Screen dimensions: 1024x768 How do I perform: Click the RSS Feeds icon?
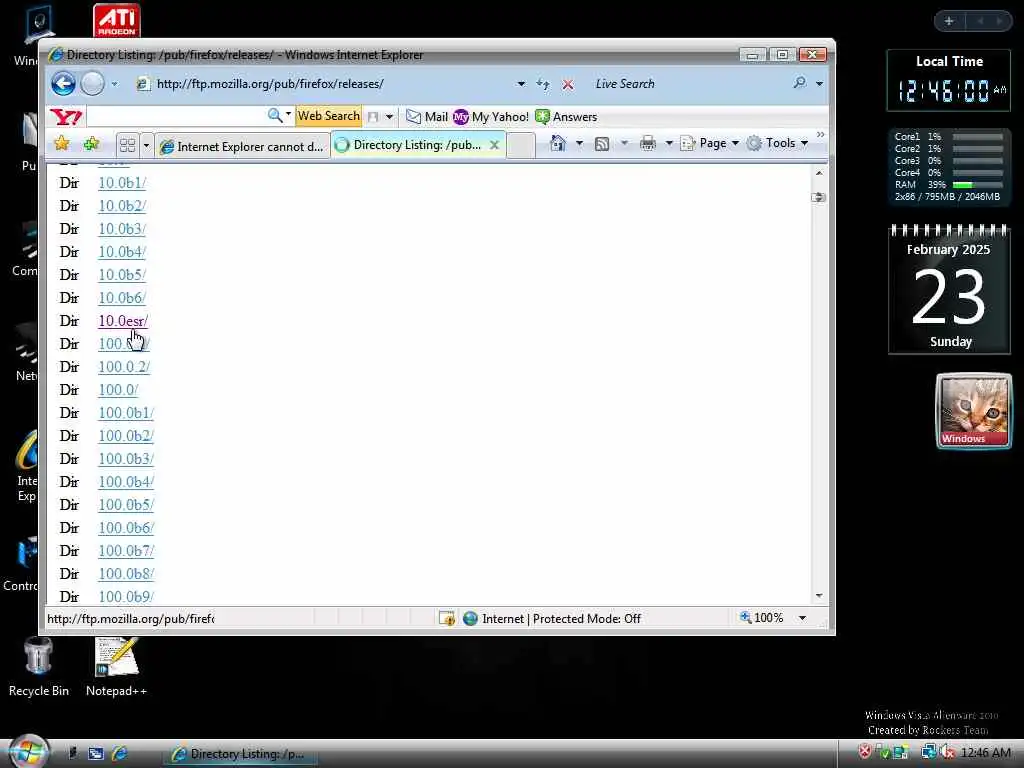601,144
